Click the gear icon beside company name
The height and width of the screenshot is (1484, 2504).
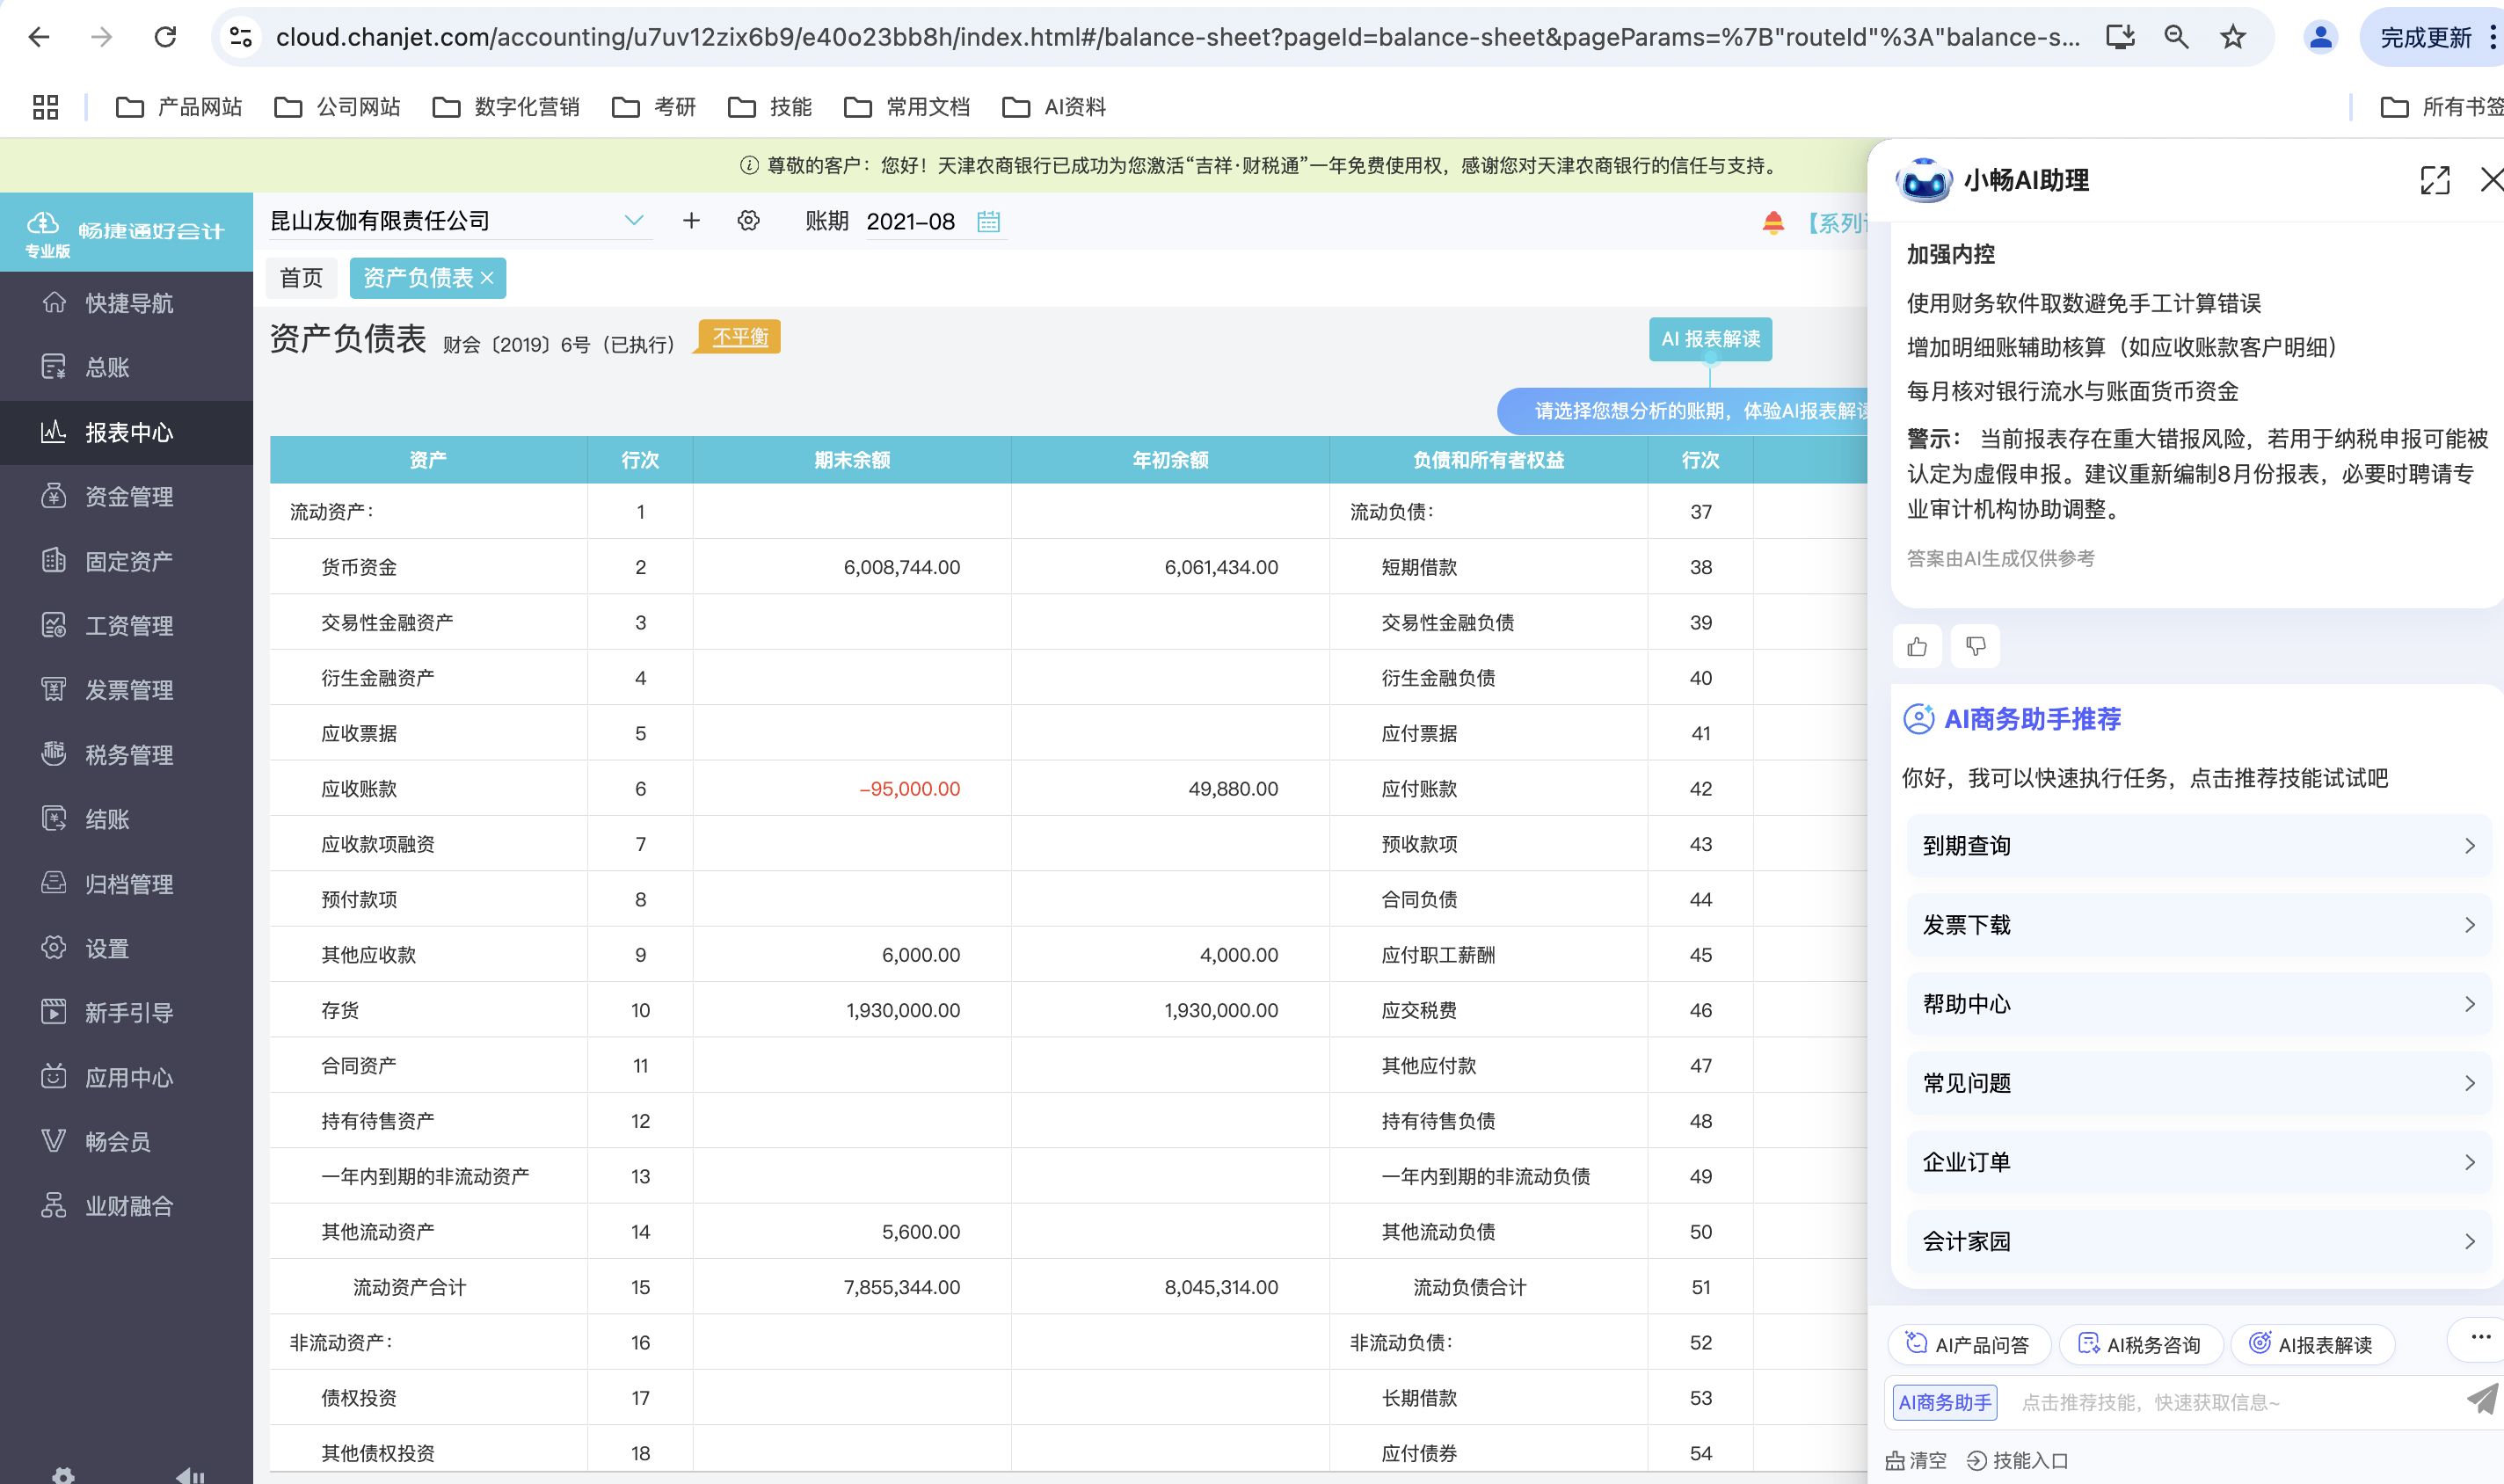(x=748, y=221)
